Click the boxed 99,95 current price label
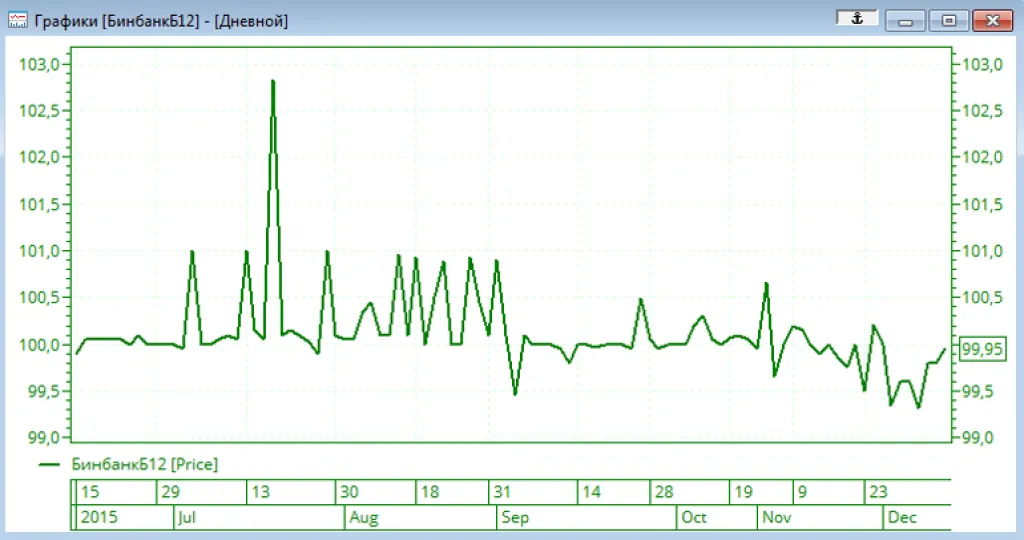Screen dimensions: 1024x540 [x=980, y=350]
